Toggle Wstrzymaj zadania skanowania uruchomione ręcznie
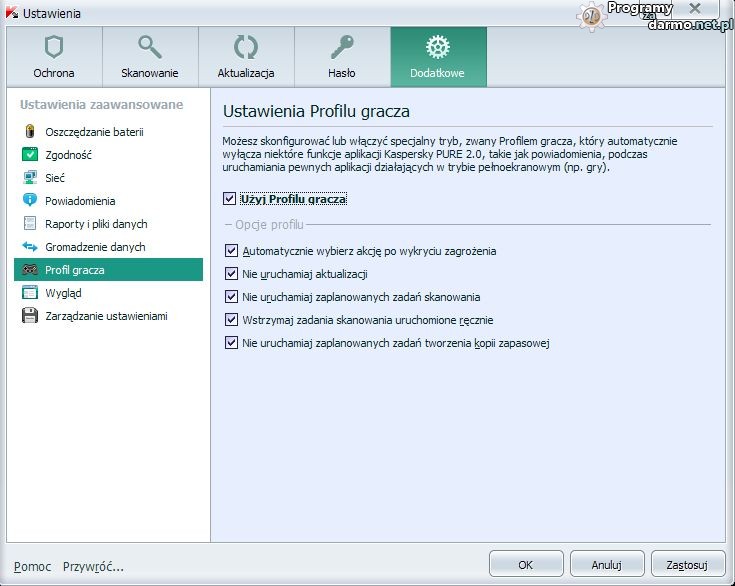Viewport: 735px width, 586px height. (231, 320)
